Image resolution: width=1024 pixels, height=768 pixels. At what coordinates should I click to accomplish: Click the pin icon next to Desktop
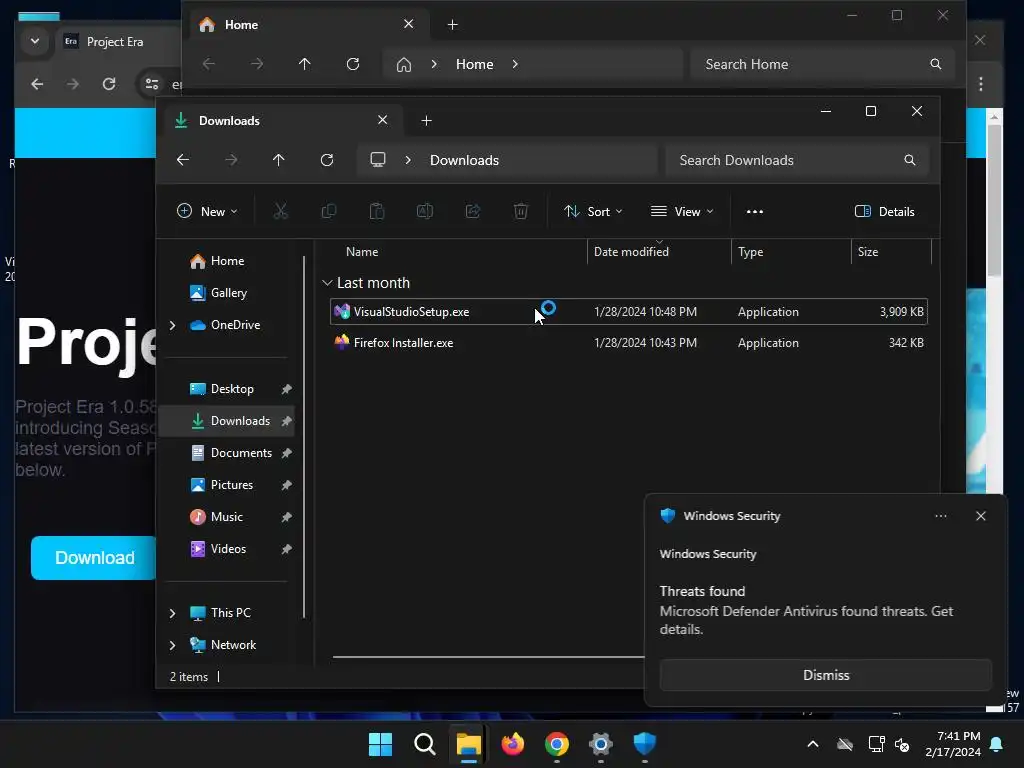click(x=286, y=389)
